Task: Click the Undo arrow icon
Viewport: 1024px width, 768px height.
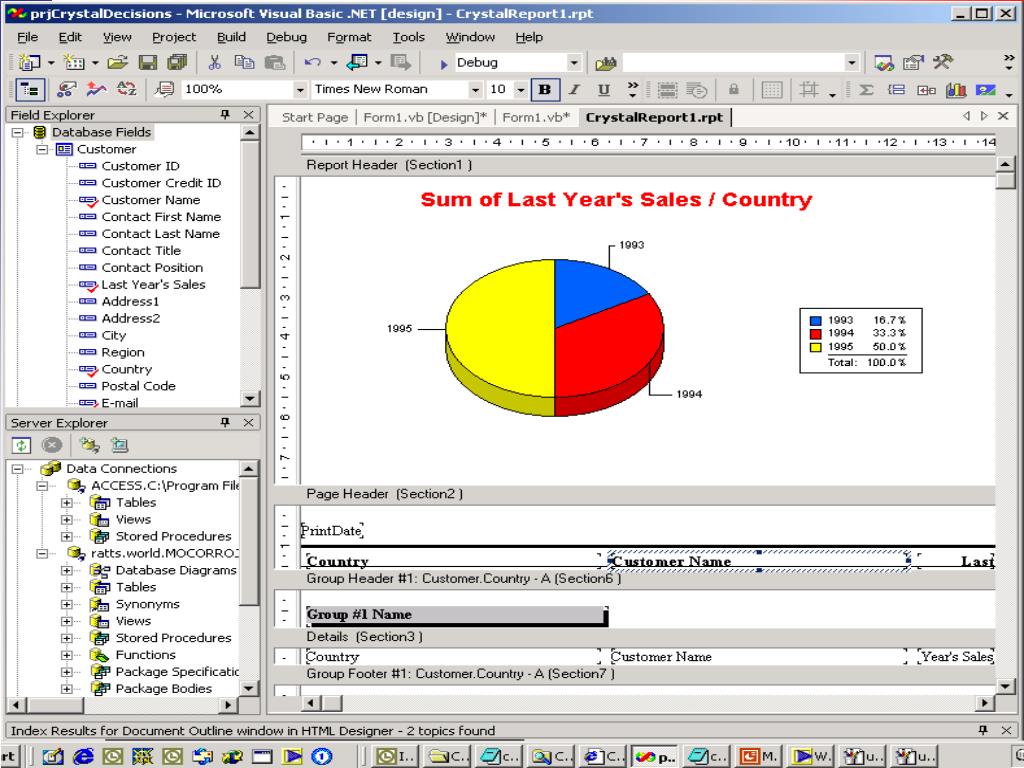Action: 313,63
